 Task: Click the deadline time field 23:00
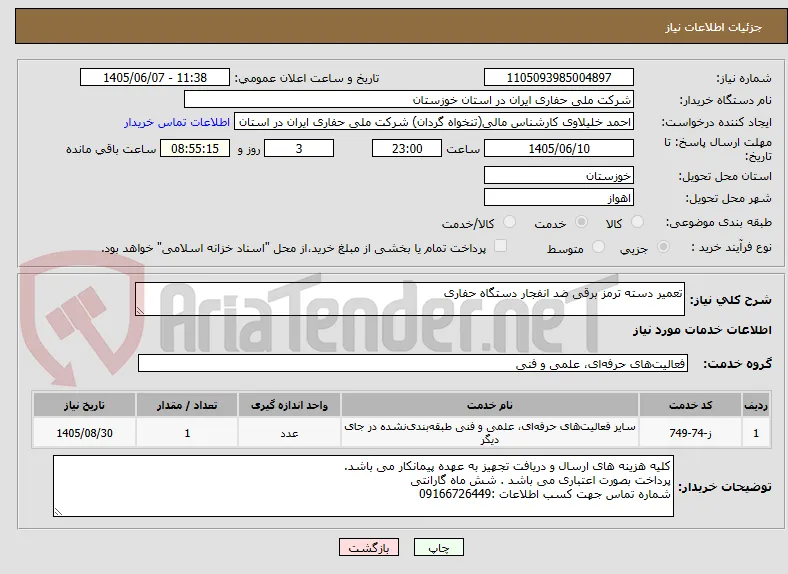[407, 148]
